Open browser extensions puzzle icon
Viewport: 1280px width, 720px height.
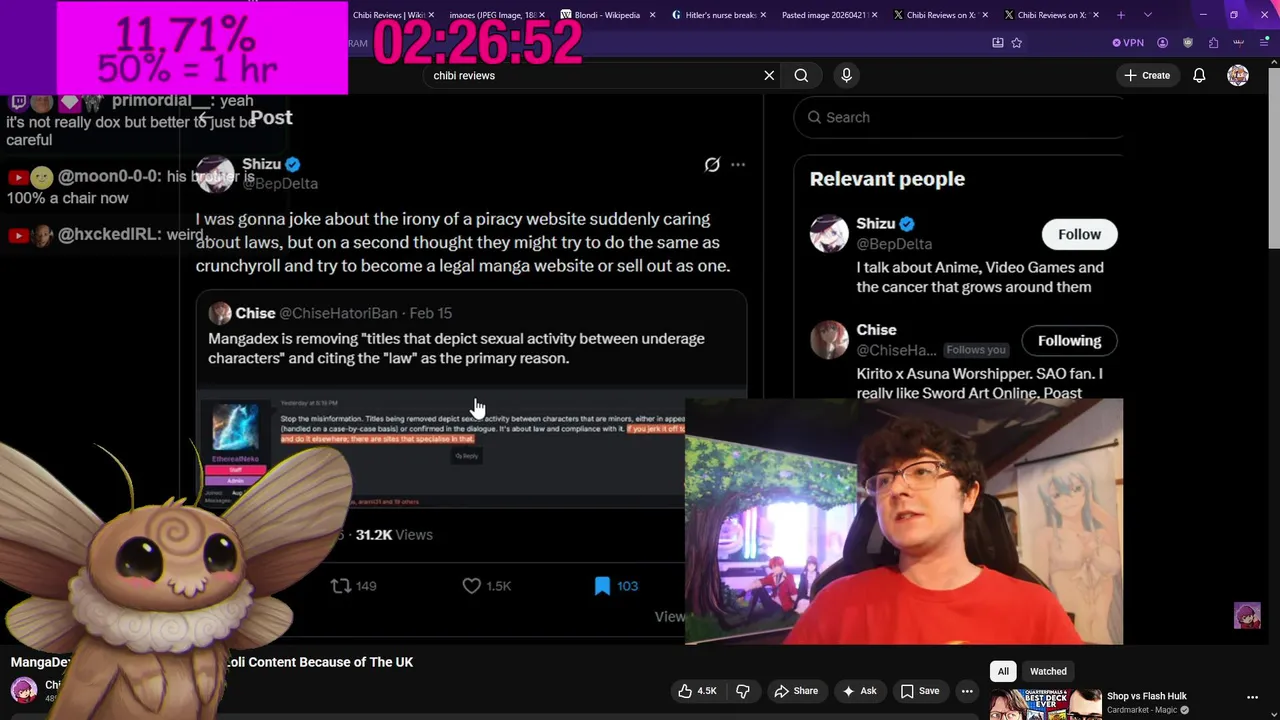click(1213, 43)
